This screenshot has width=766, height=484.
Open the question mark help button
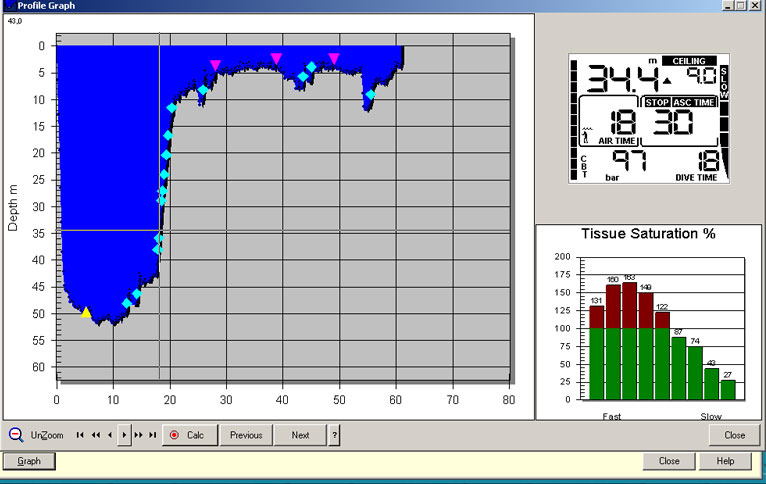point(334,435)
